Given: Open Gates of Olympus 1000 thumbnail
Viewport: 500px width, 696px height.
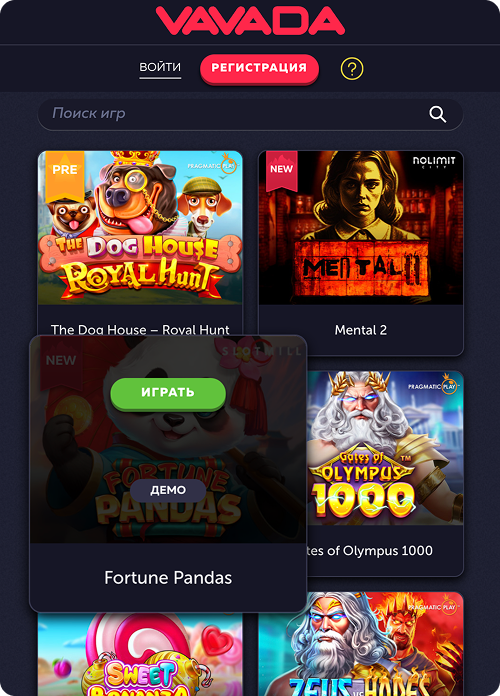Looking at the screenshot, I should coord(385,448).
